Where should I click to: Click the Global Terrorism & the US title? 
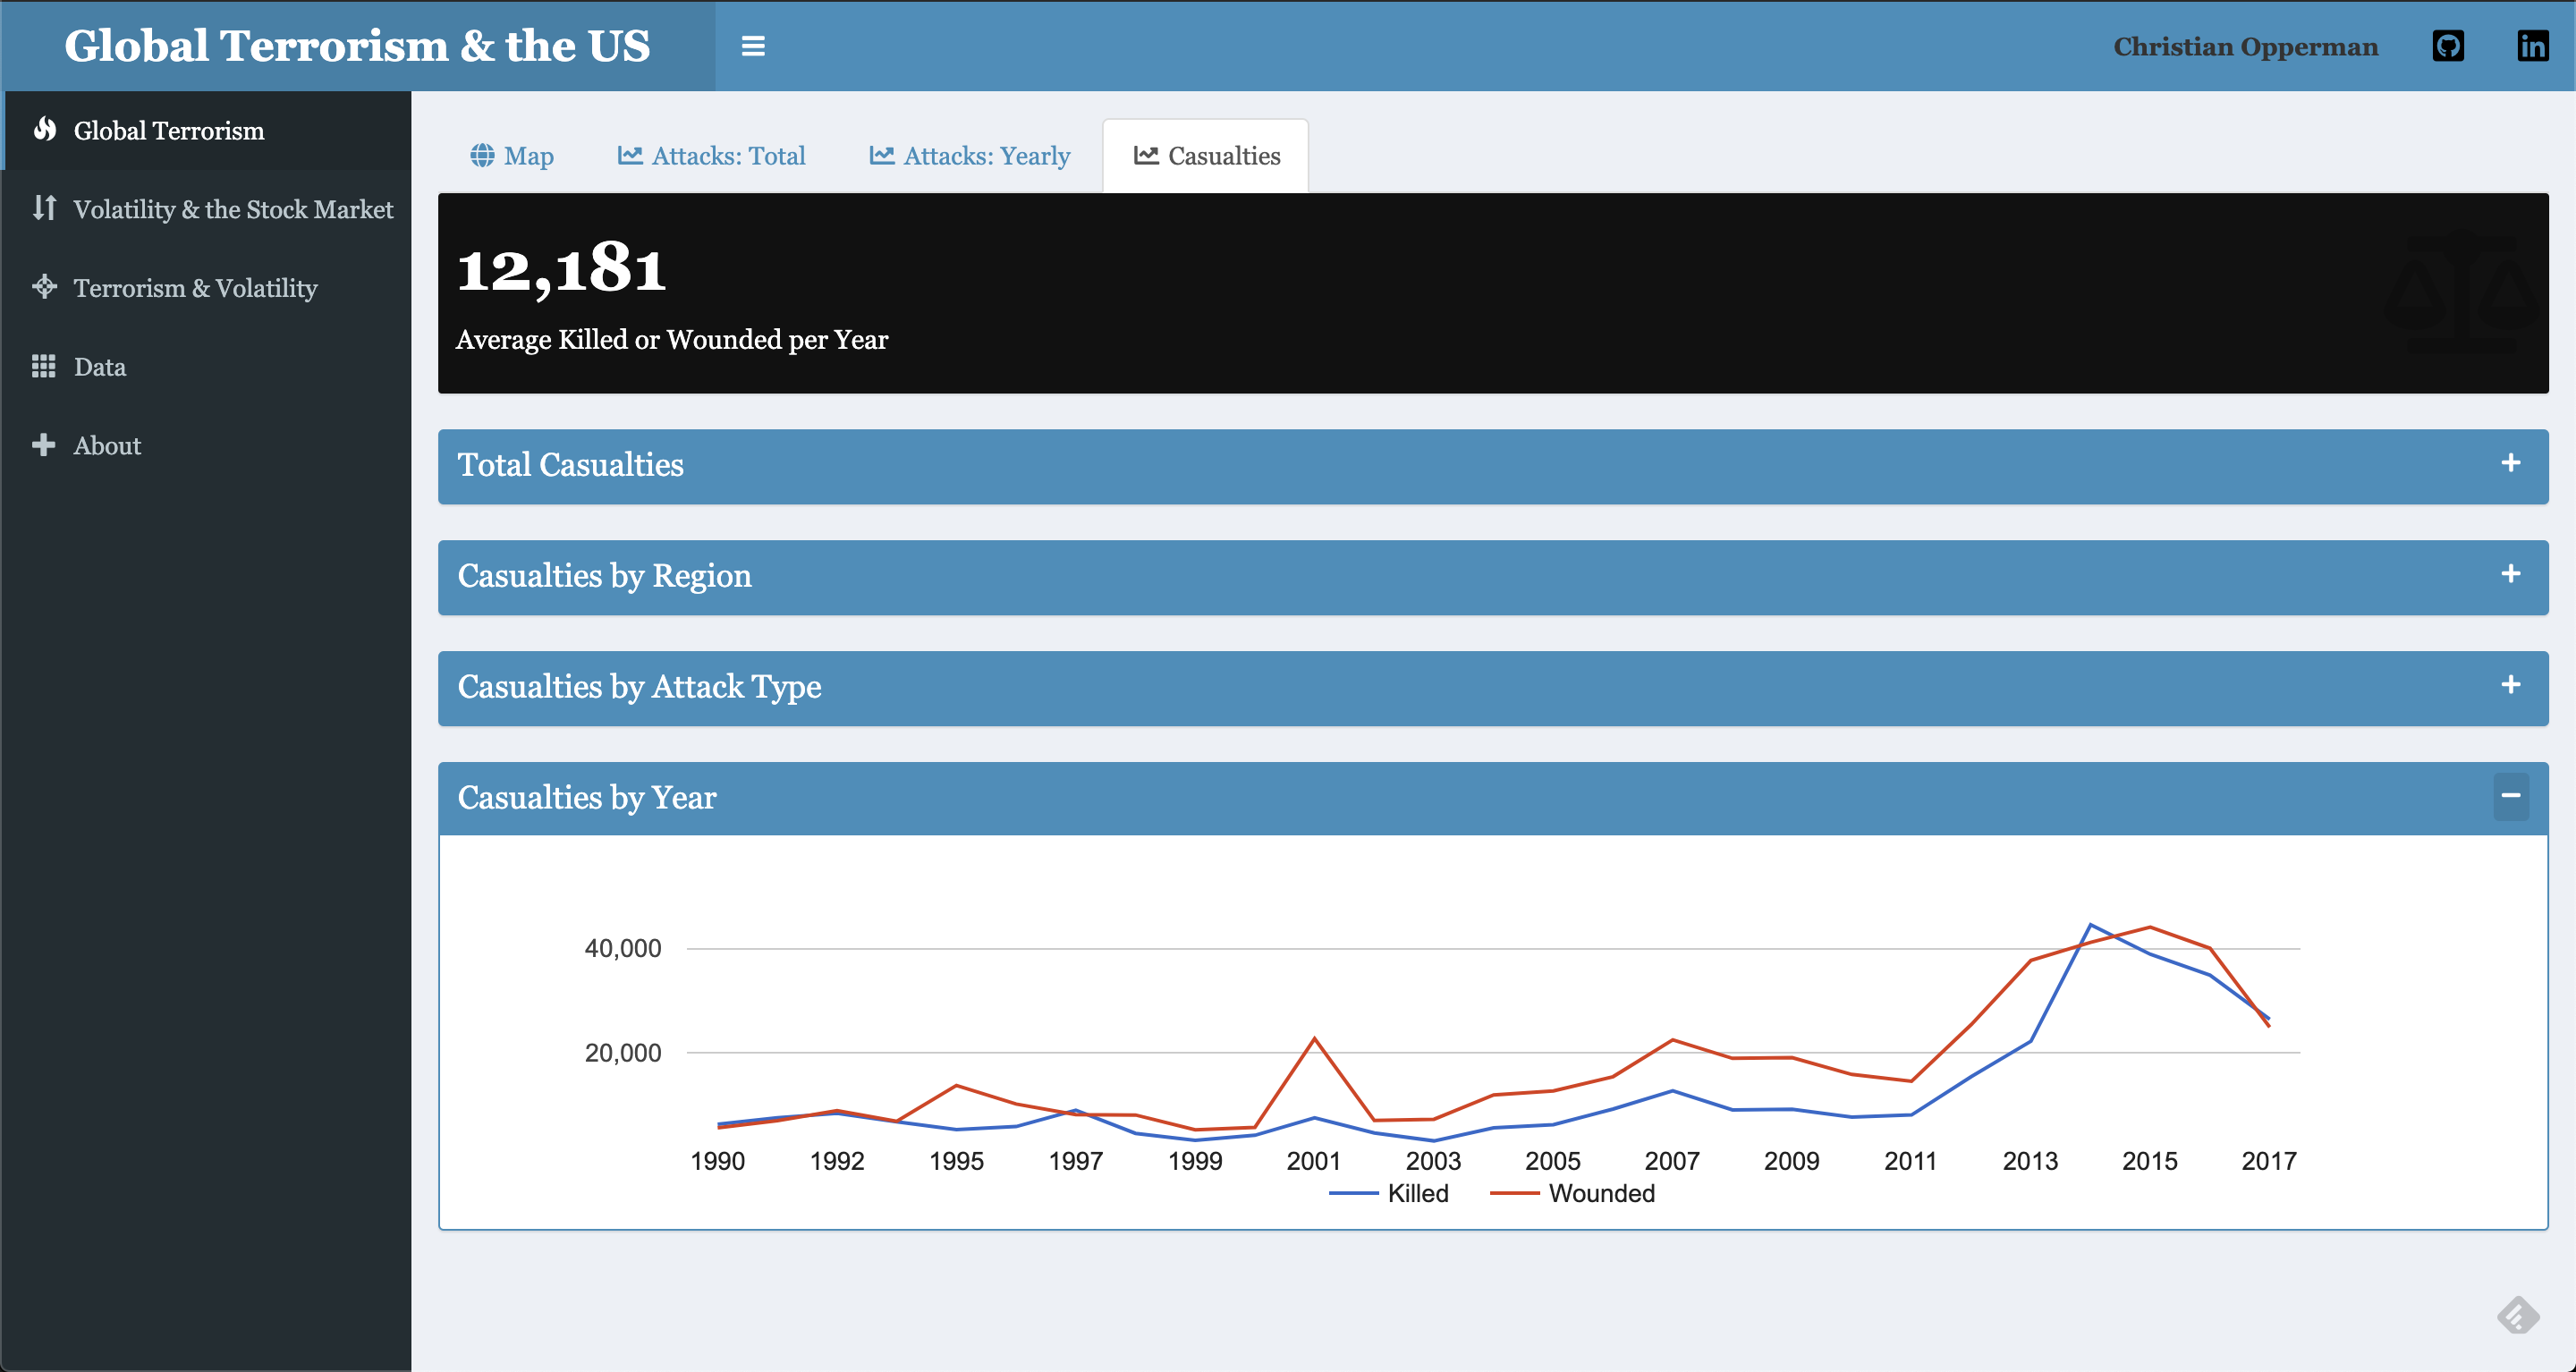click(x=357, y=46)
